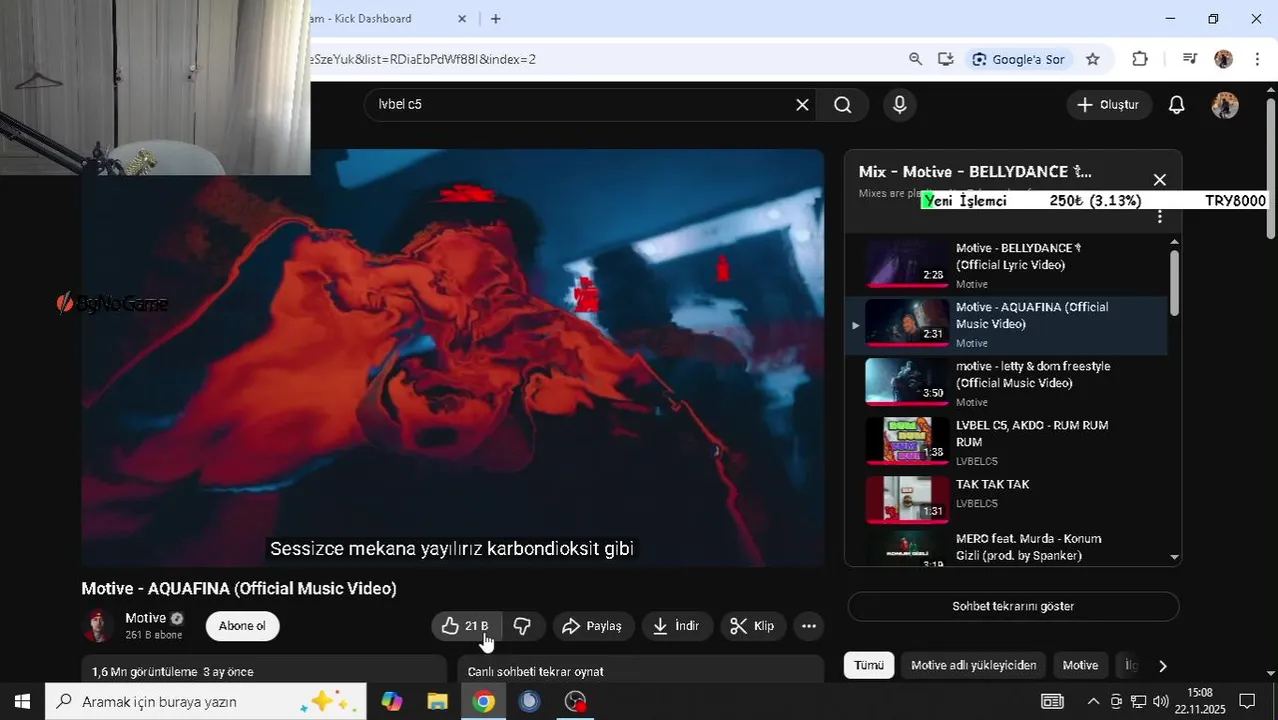Open YouTube notifications bell

(1177, 105)
